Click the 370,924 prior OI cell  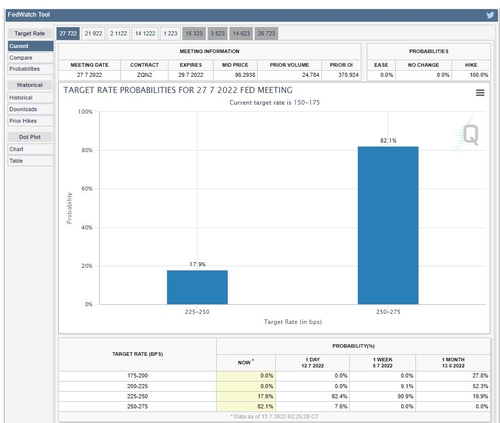coord(341,75)
